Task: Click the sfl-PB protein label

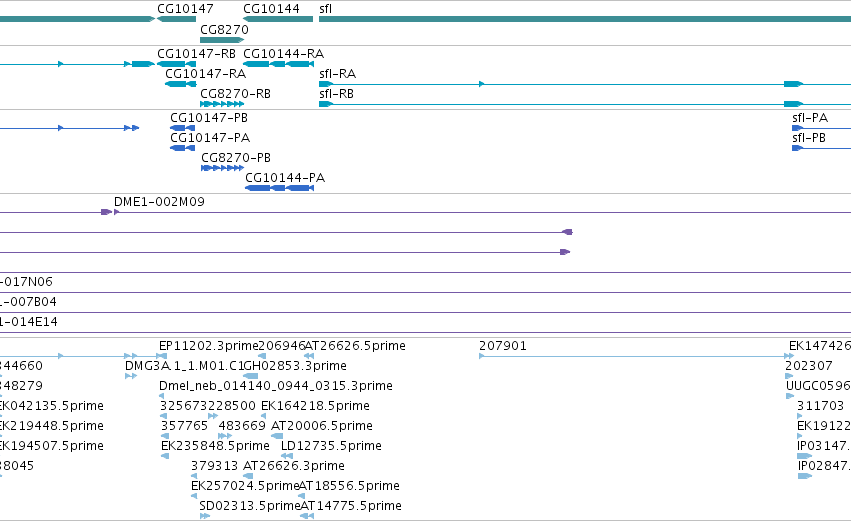Action: coord(809,138)
